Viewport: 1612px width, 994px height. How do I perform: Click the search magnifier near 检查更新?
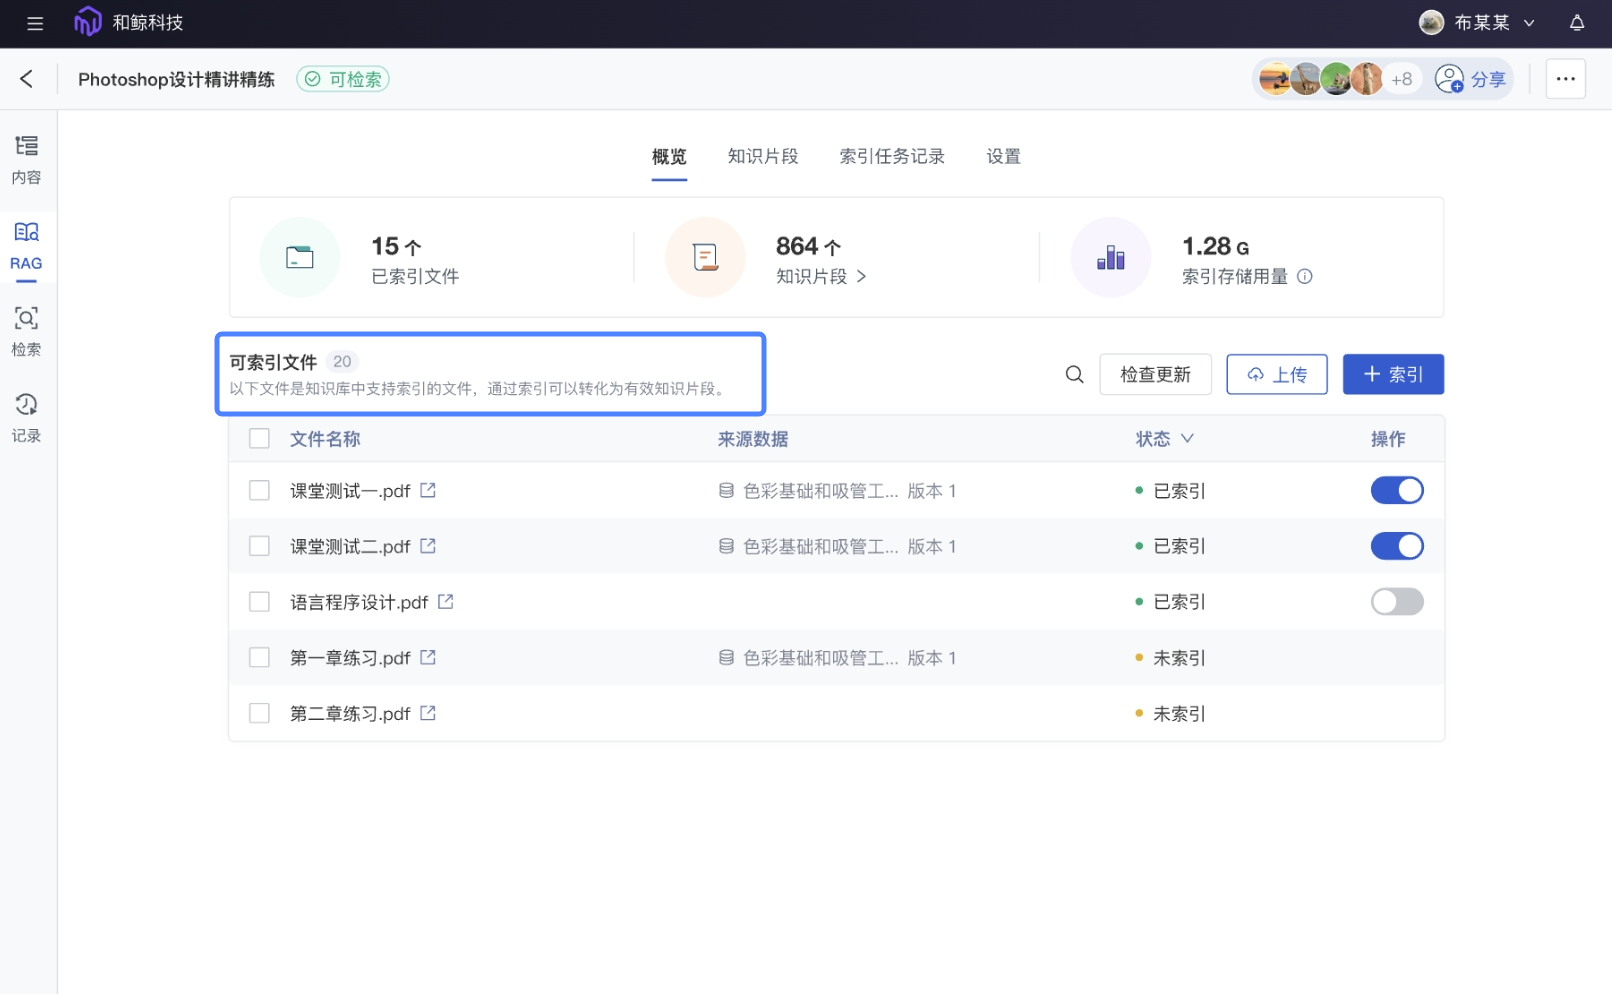pos(1074,374)
